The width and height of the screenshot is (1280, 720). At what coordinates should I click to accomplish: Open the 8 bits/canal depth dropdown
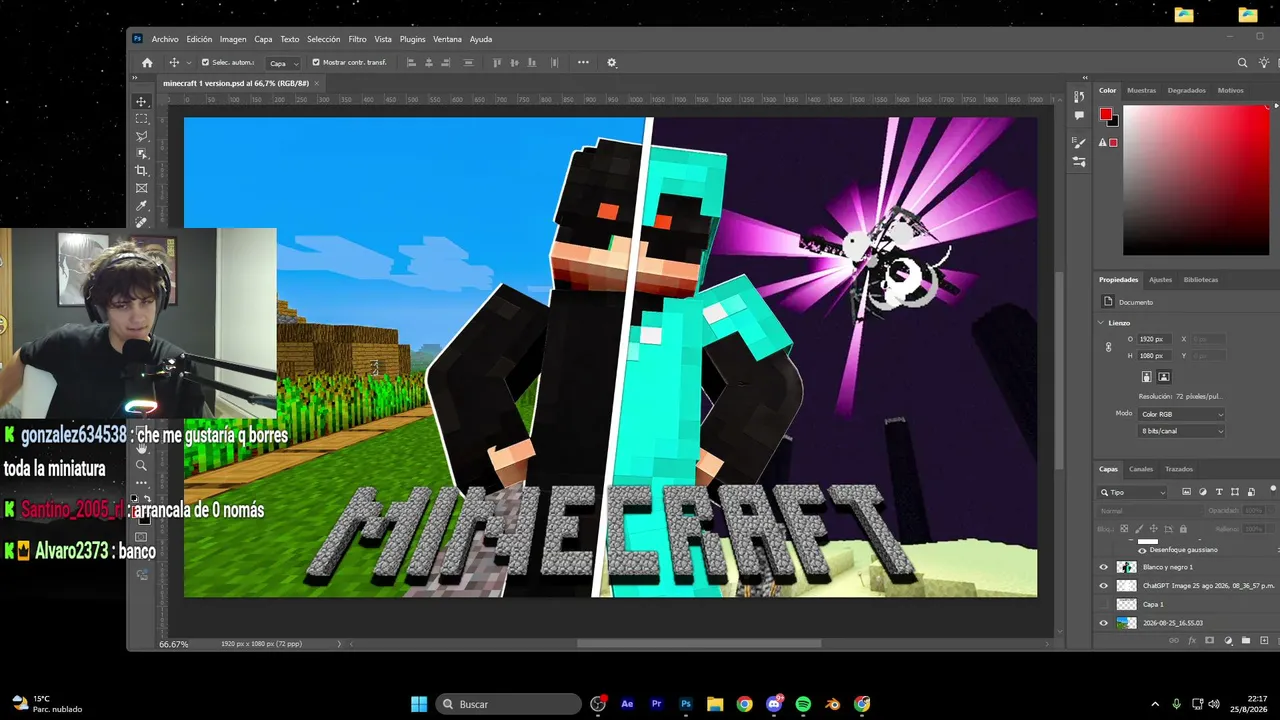[1182, 431]
